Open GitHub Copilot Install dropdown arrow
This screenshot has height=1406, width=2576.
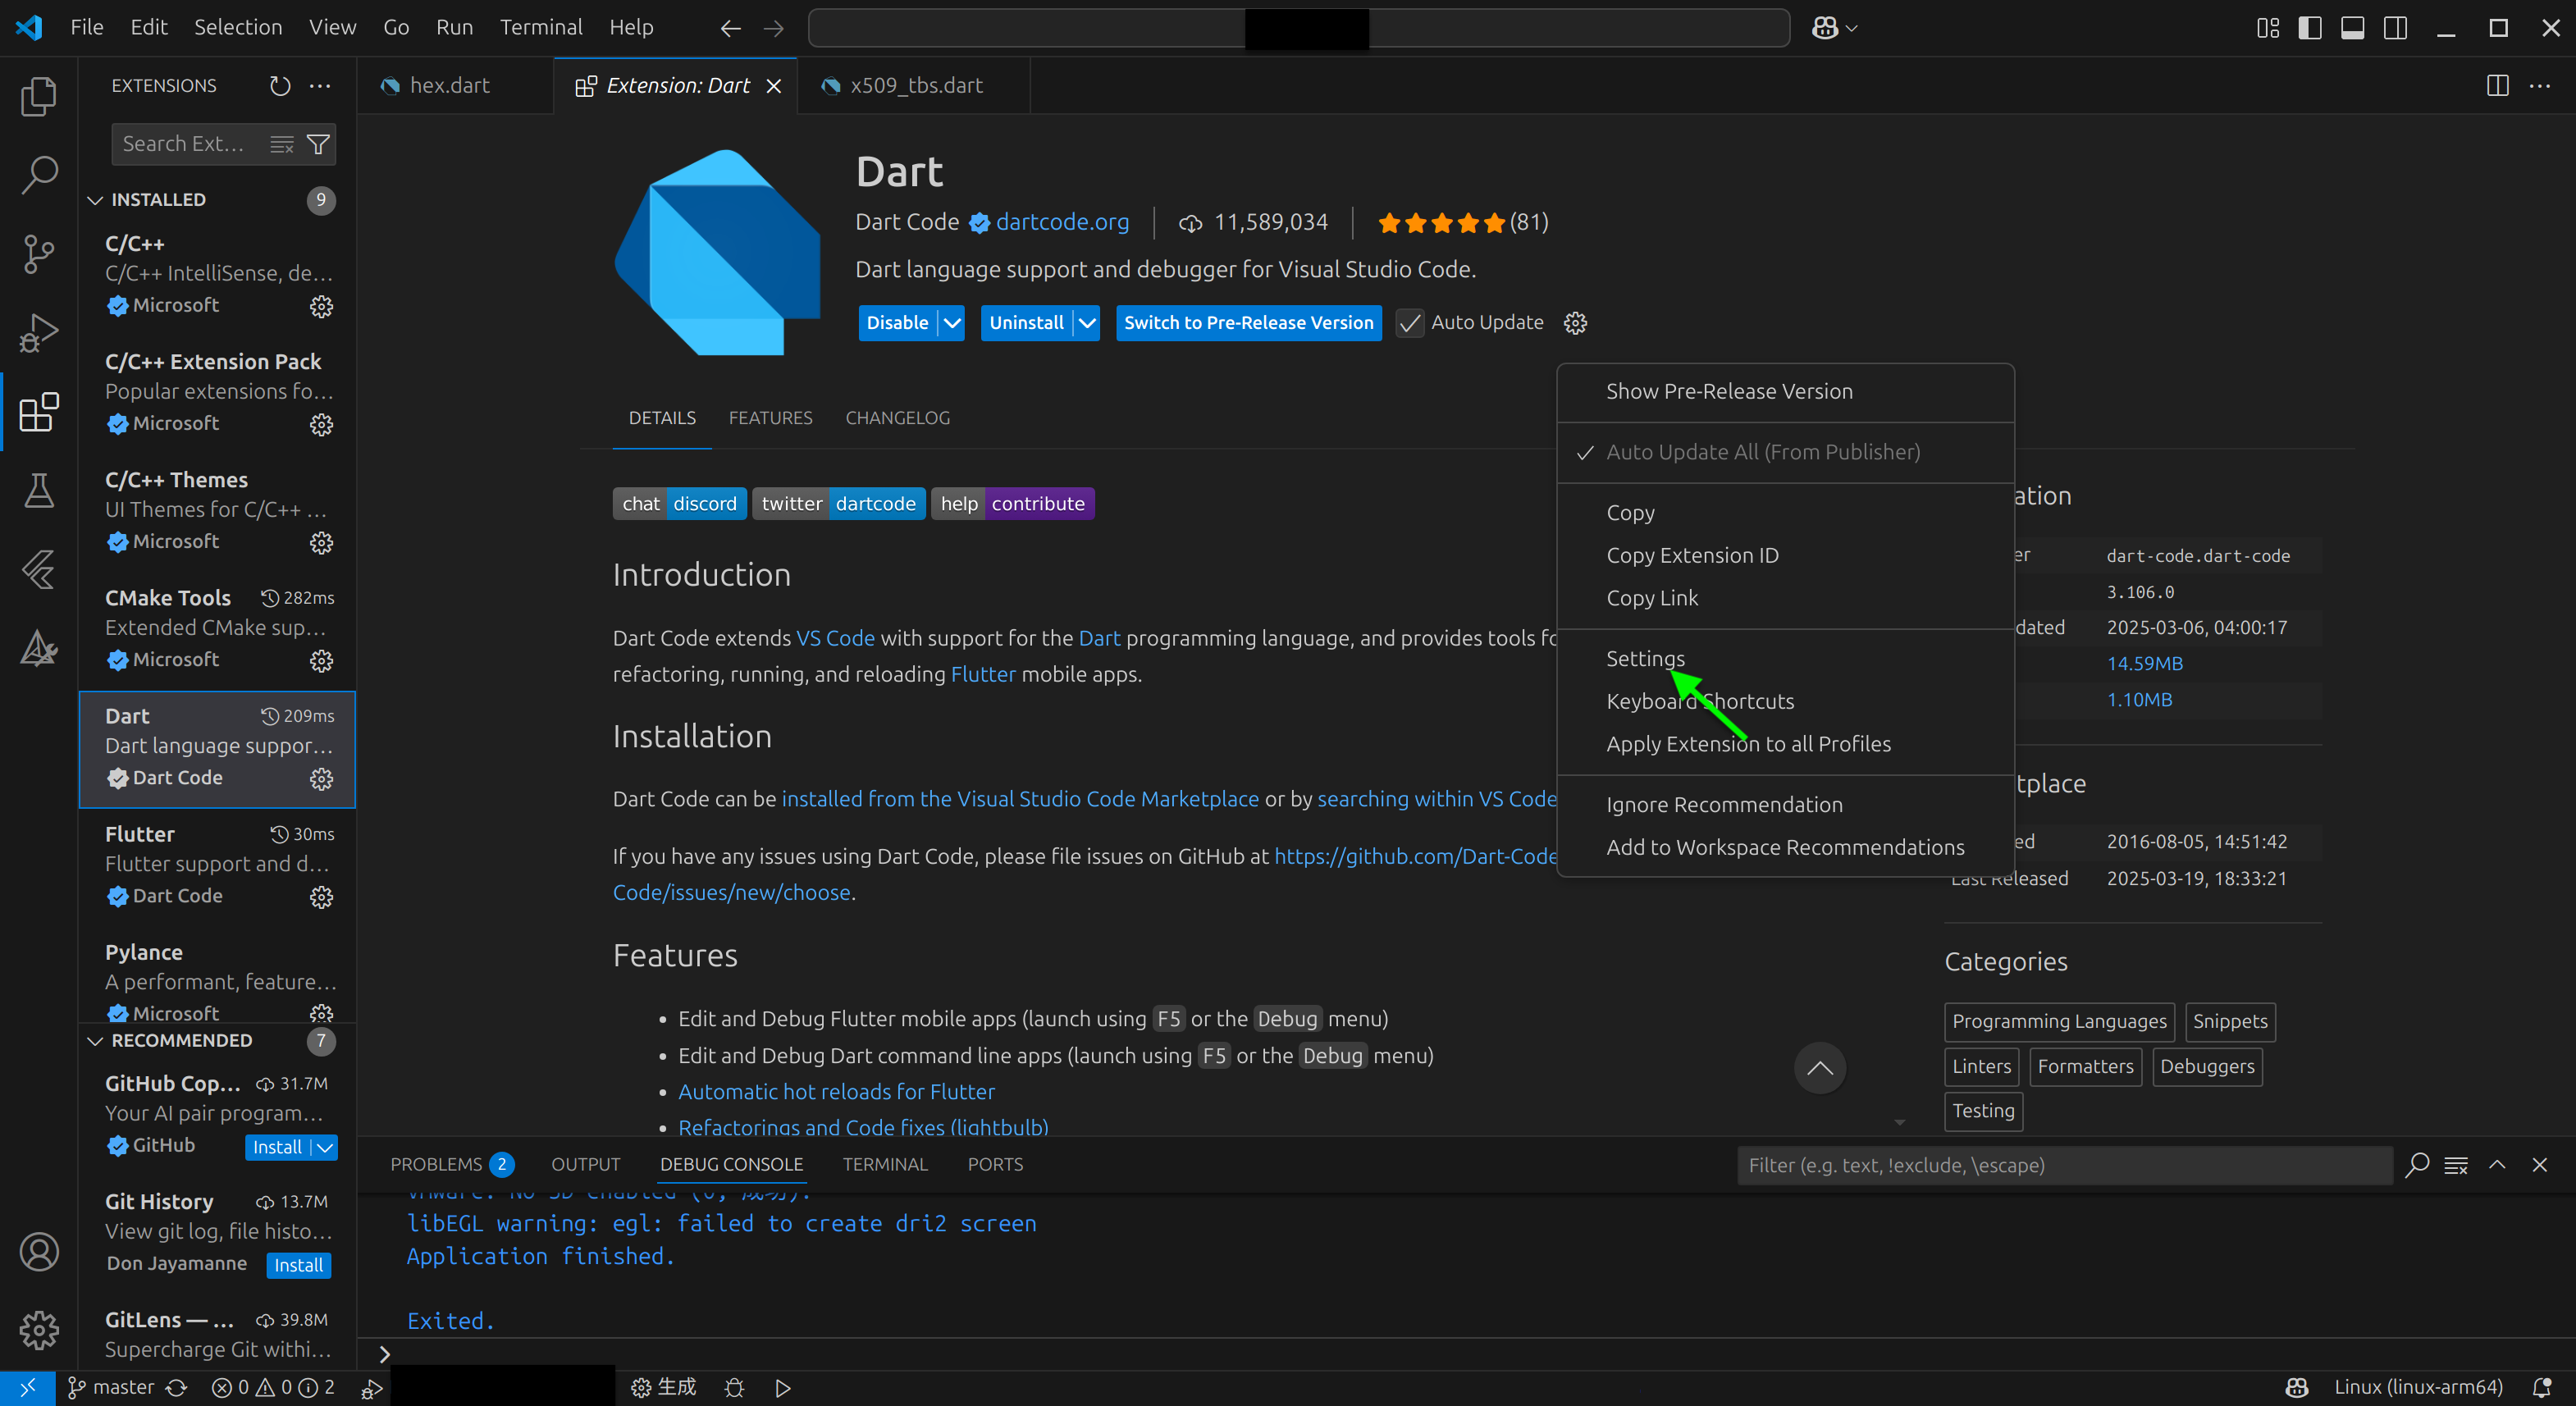point(325,1147)
